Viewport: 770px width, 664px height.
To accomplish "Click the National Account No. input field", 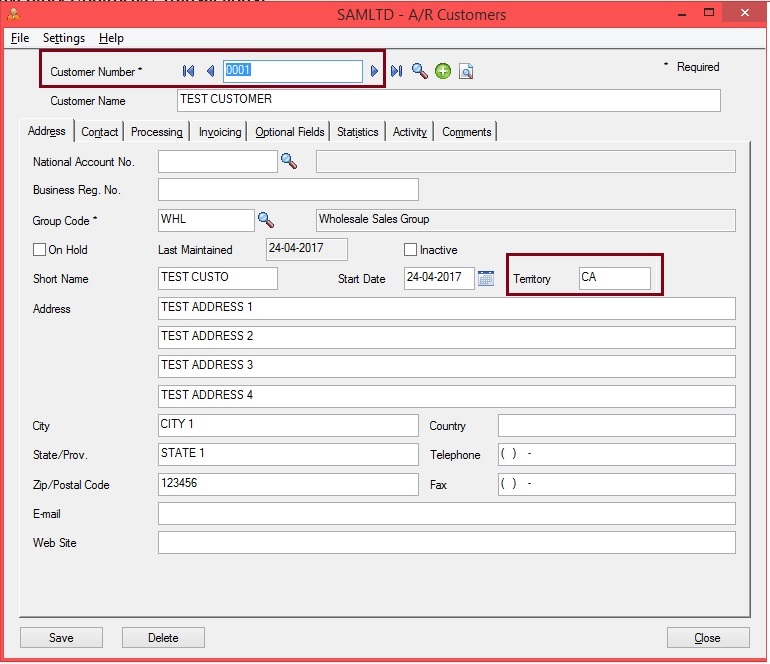I will tap(218, 161).
